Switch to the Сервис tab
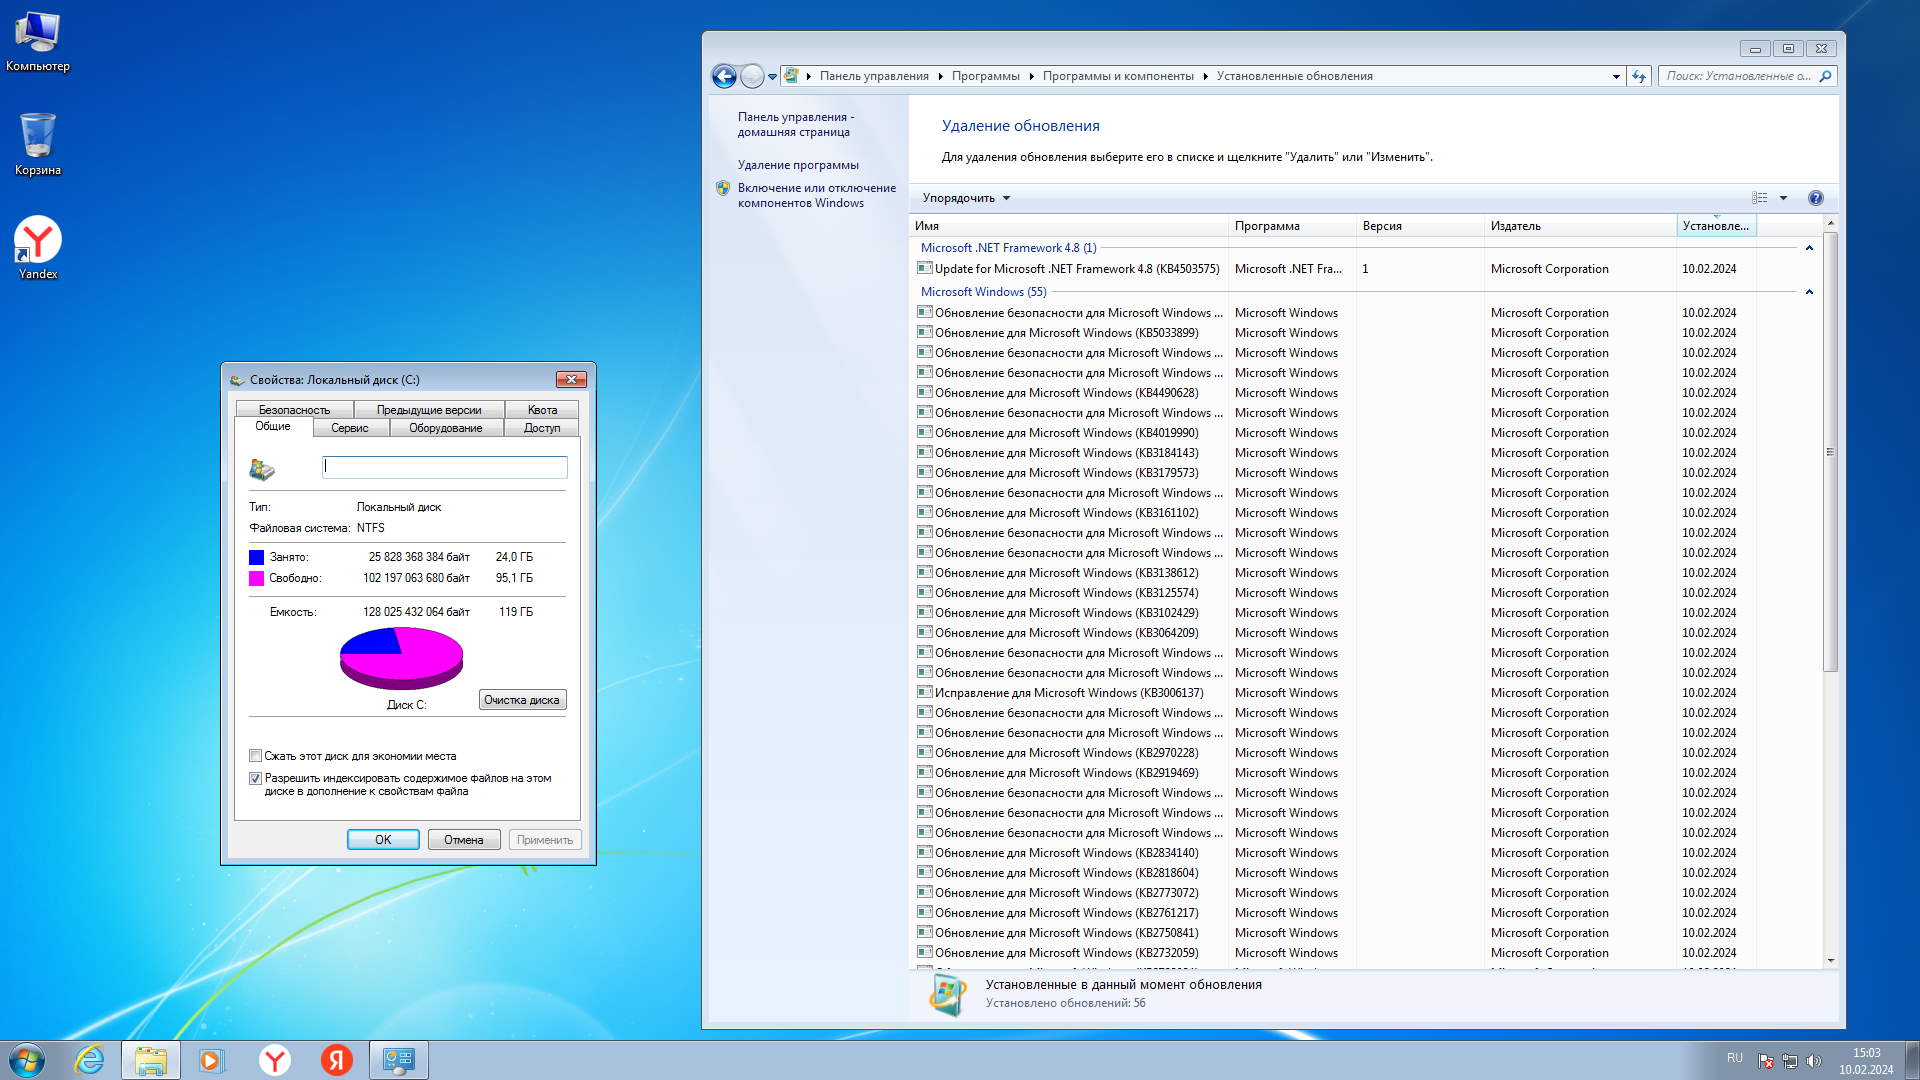The width and height of the screenshot is (1920, 1080). (349, 428)
